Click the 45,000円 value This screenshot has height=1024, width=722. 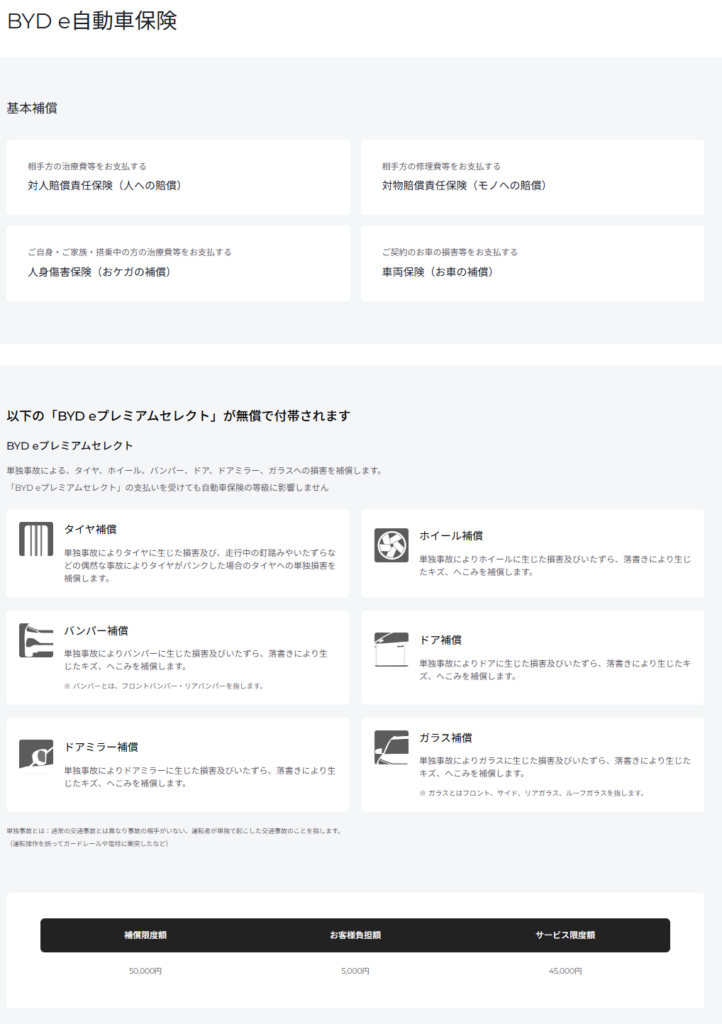coord(565,971)
